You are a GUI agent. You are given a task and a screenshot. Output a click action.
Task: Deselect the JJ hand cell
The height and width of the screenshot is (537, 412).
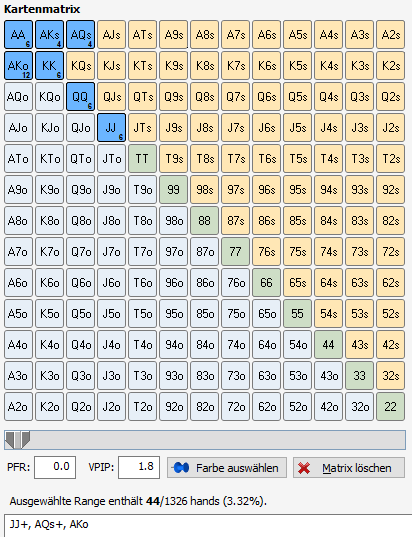point(111,128)
